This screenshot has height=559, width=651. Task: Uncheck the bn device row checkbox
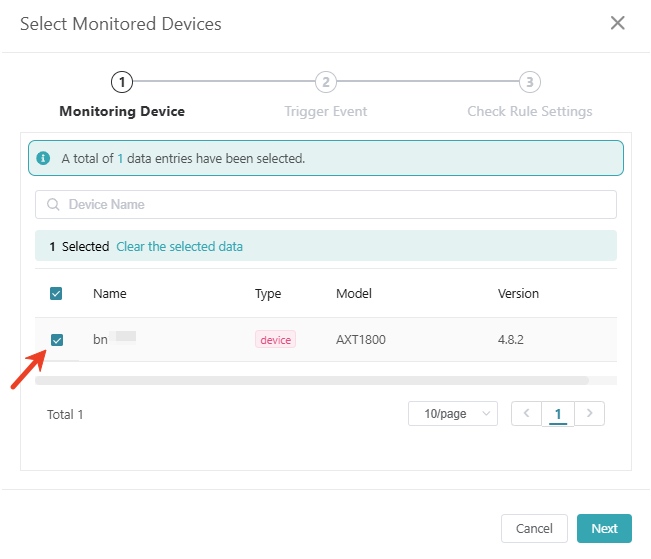57,340
